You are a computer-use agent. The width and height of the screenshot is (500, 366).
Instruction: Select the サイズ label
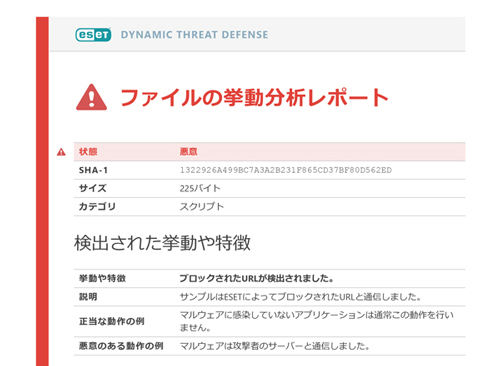tap(93, 188)
